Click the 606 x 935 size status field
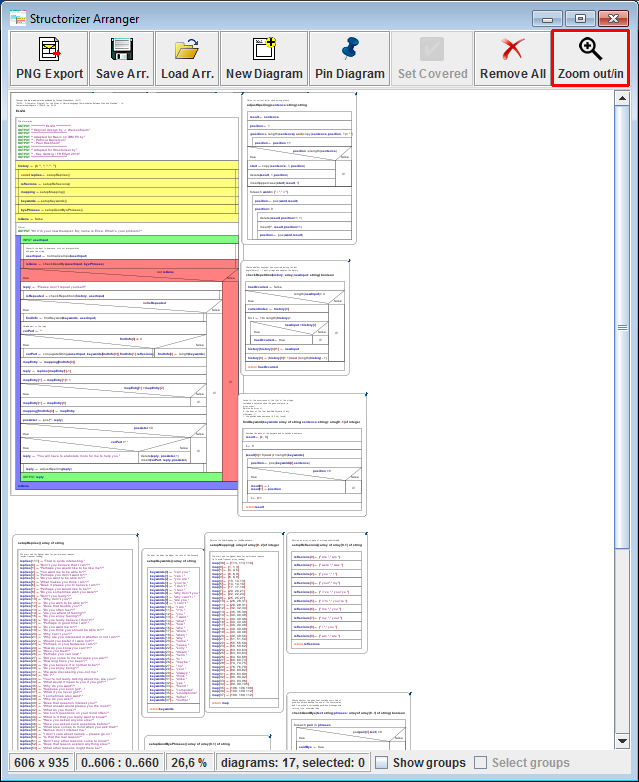This screenshot has width=639, height=782. pyautogui.click(x=41, y=763)
